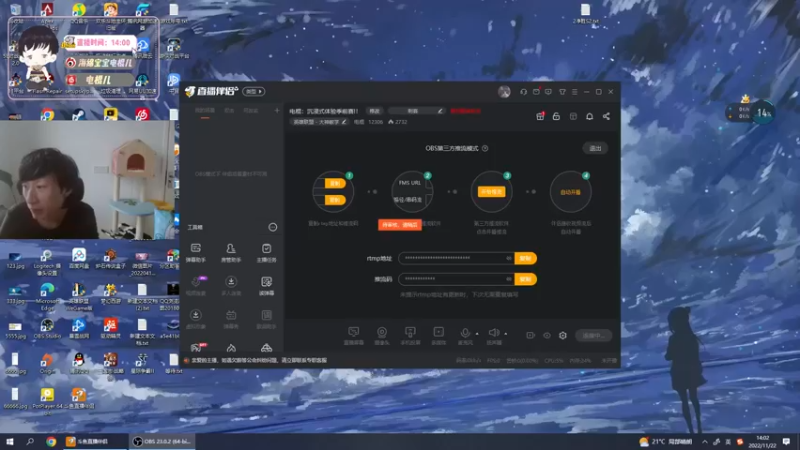Open the OBS Studio desktop shortcut
Viewport: 800px width, 450px height.
click(x=47, y=329)
